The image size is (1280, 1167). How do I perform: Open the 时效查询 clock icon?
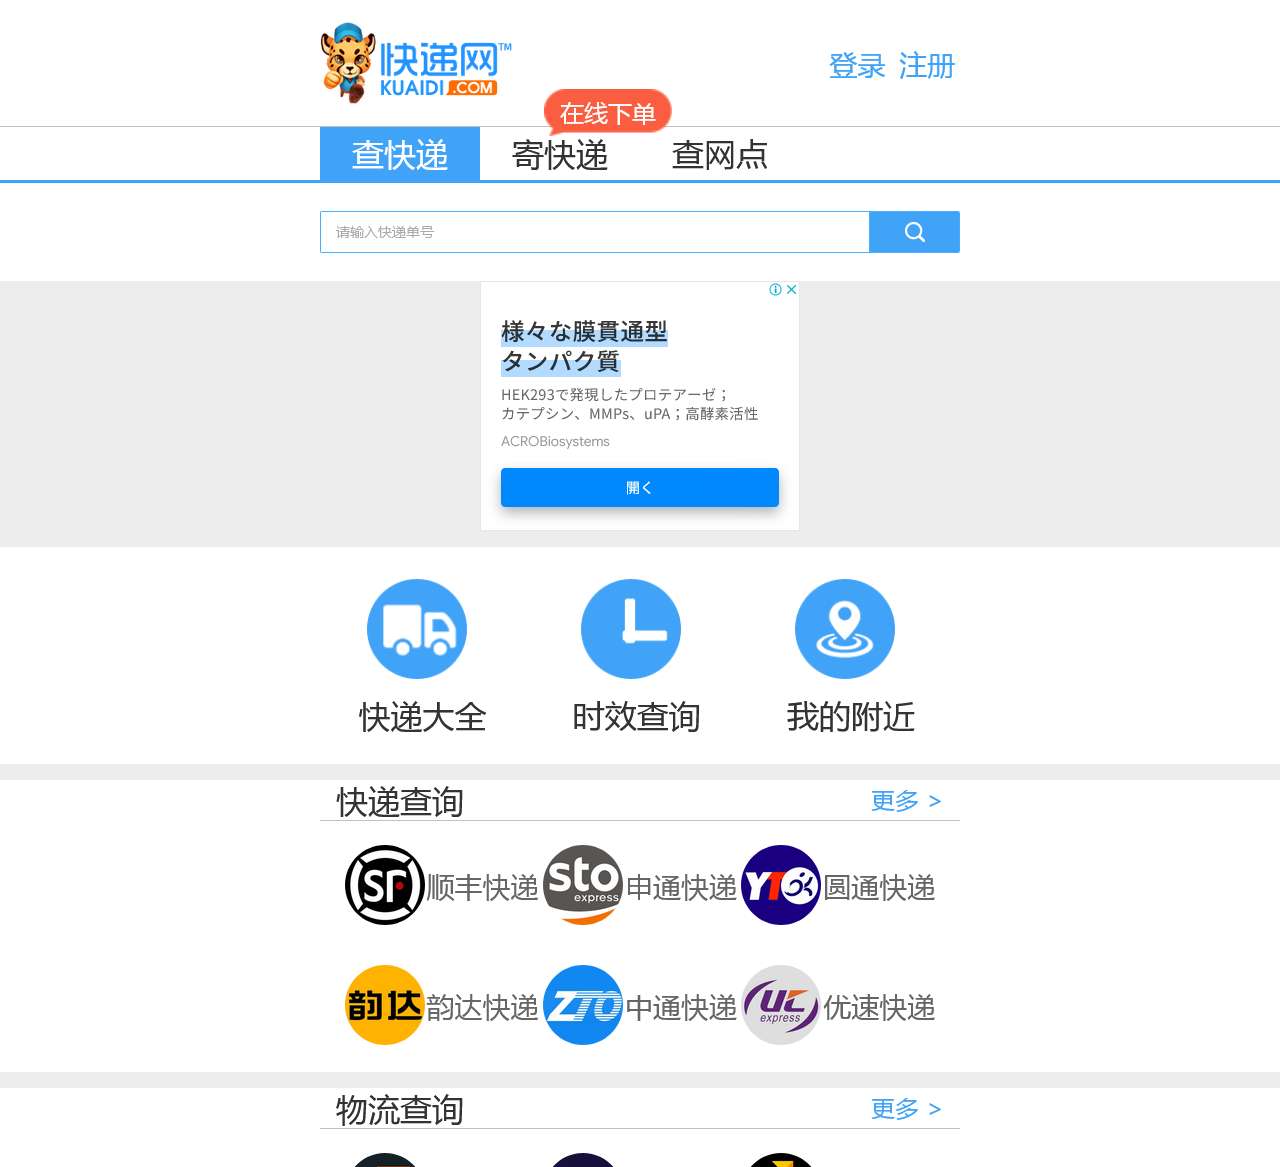(x=631, y=629)
